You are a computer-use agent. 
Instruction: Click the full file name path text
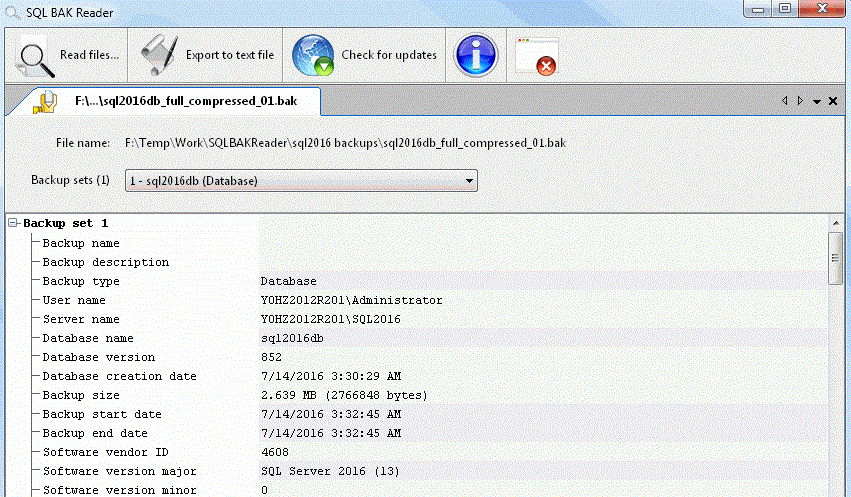pos(345,143)
